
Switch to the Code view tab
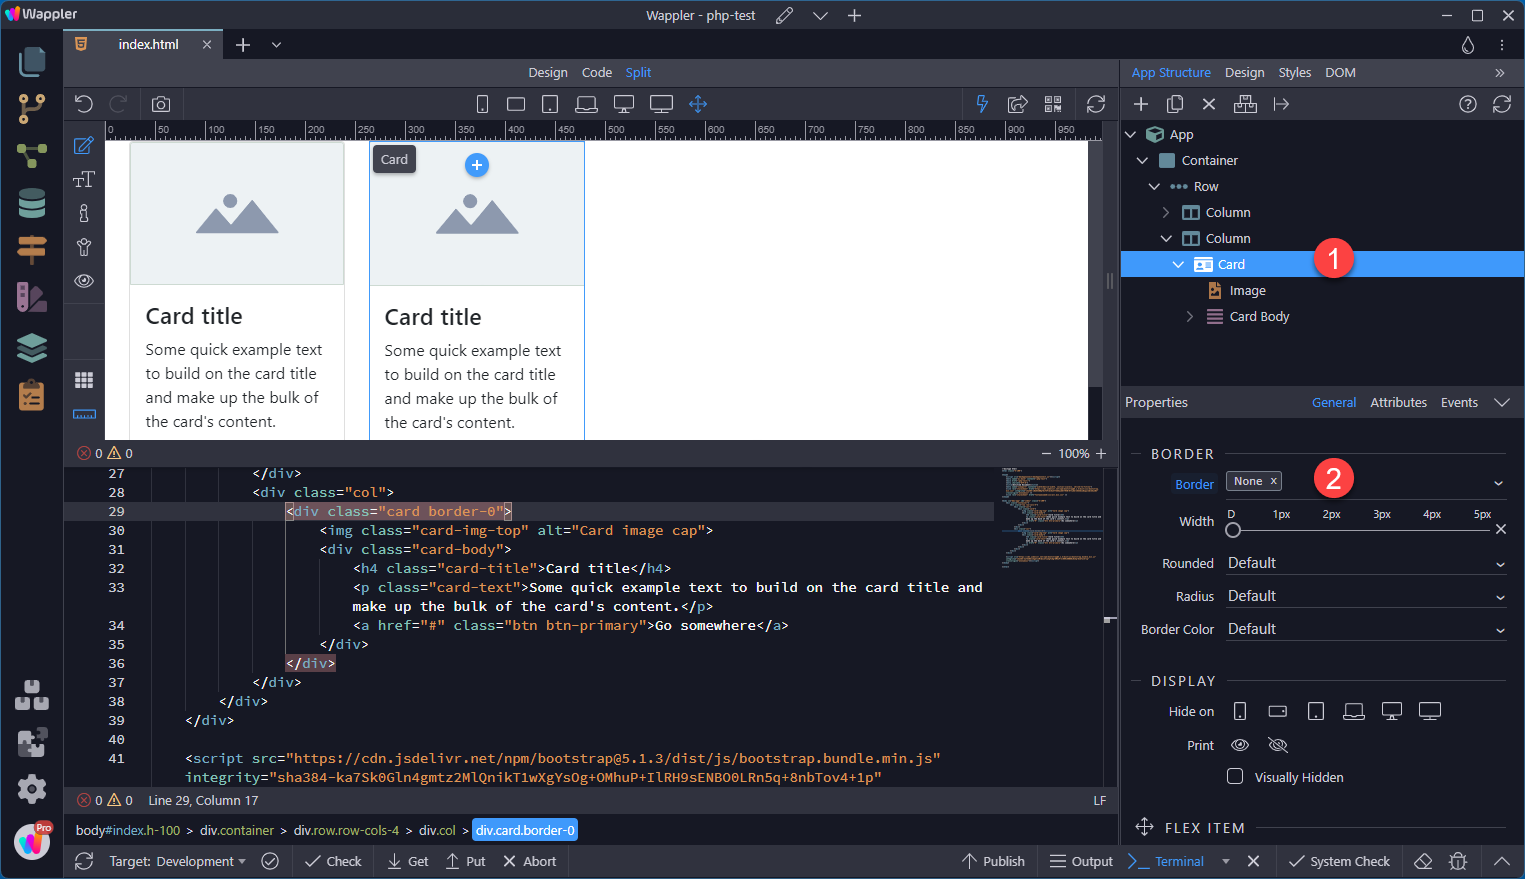[x=596, y=72]
